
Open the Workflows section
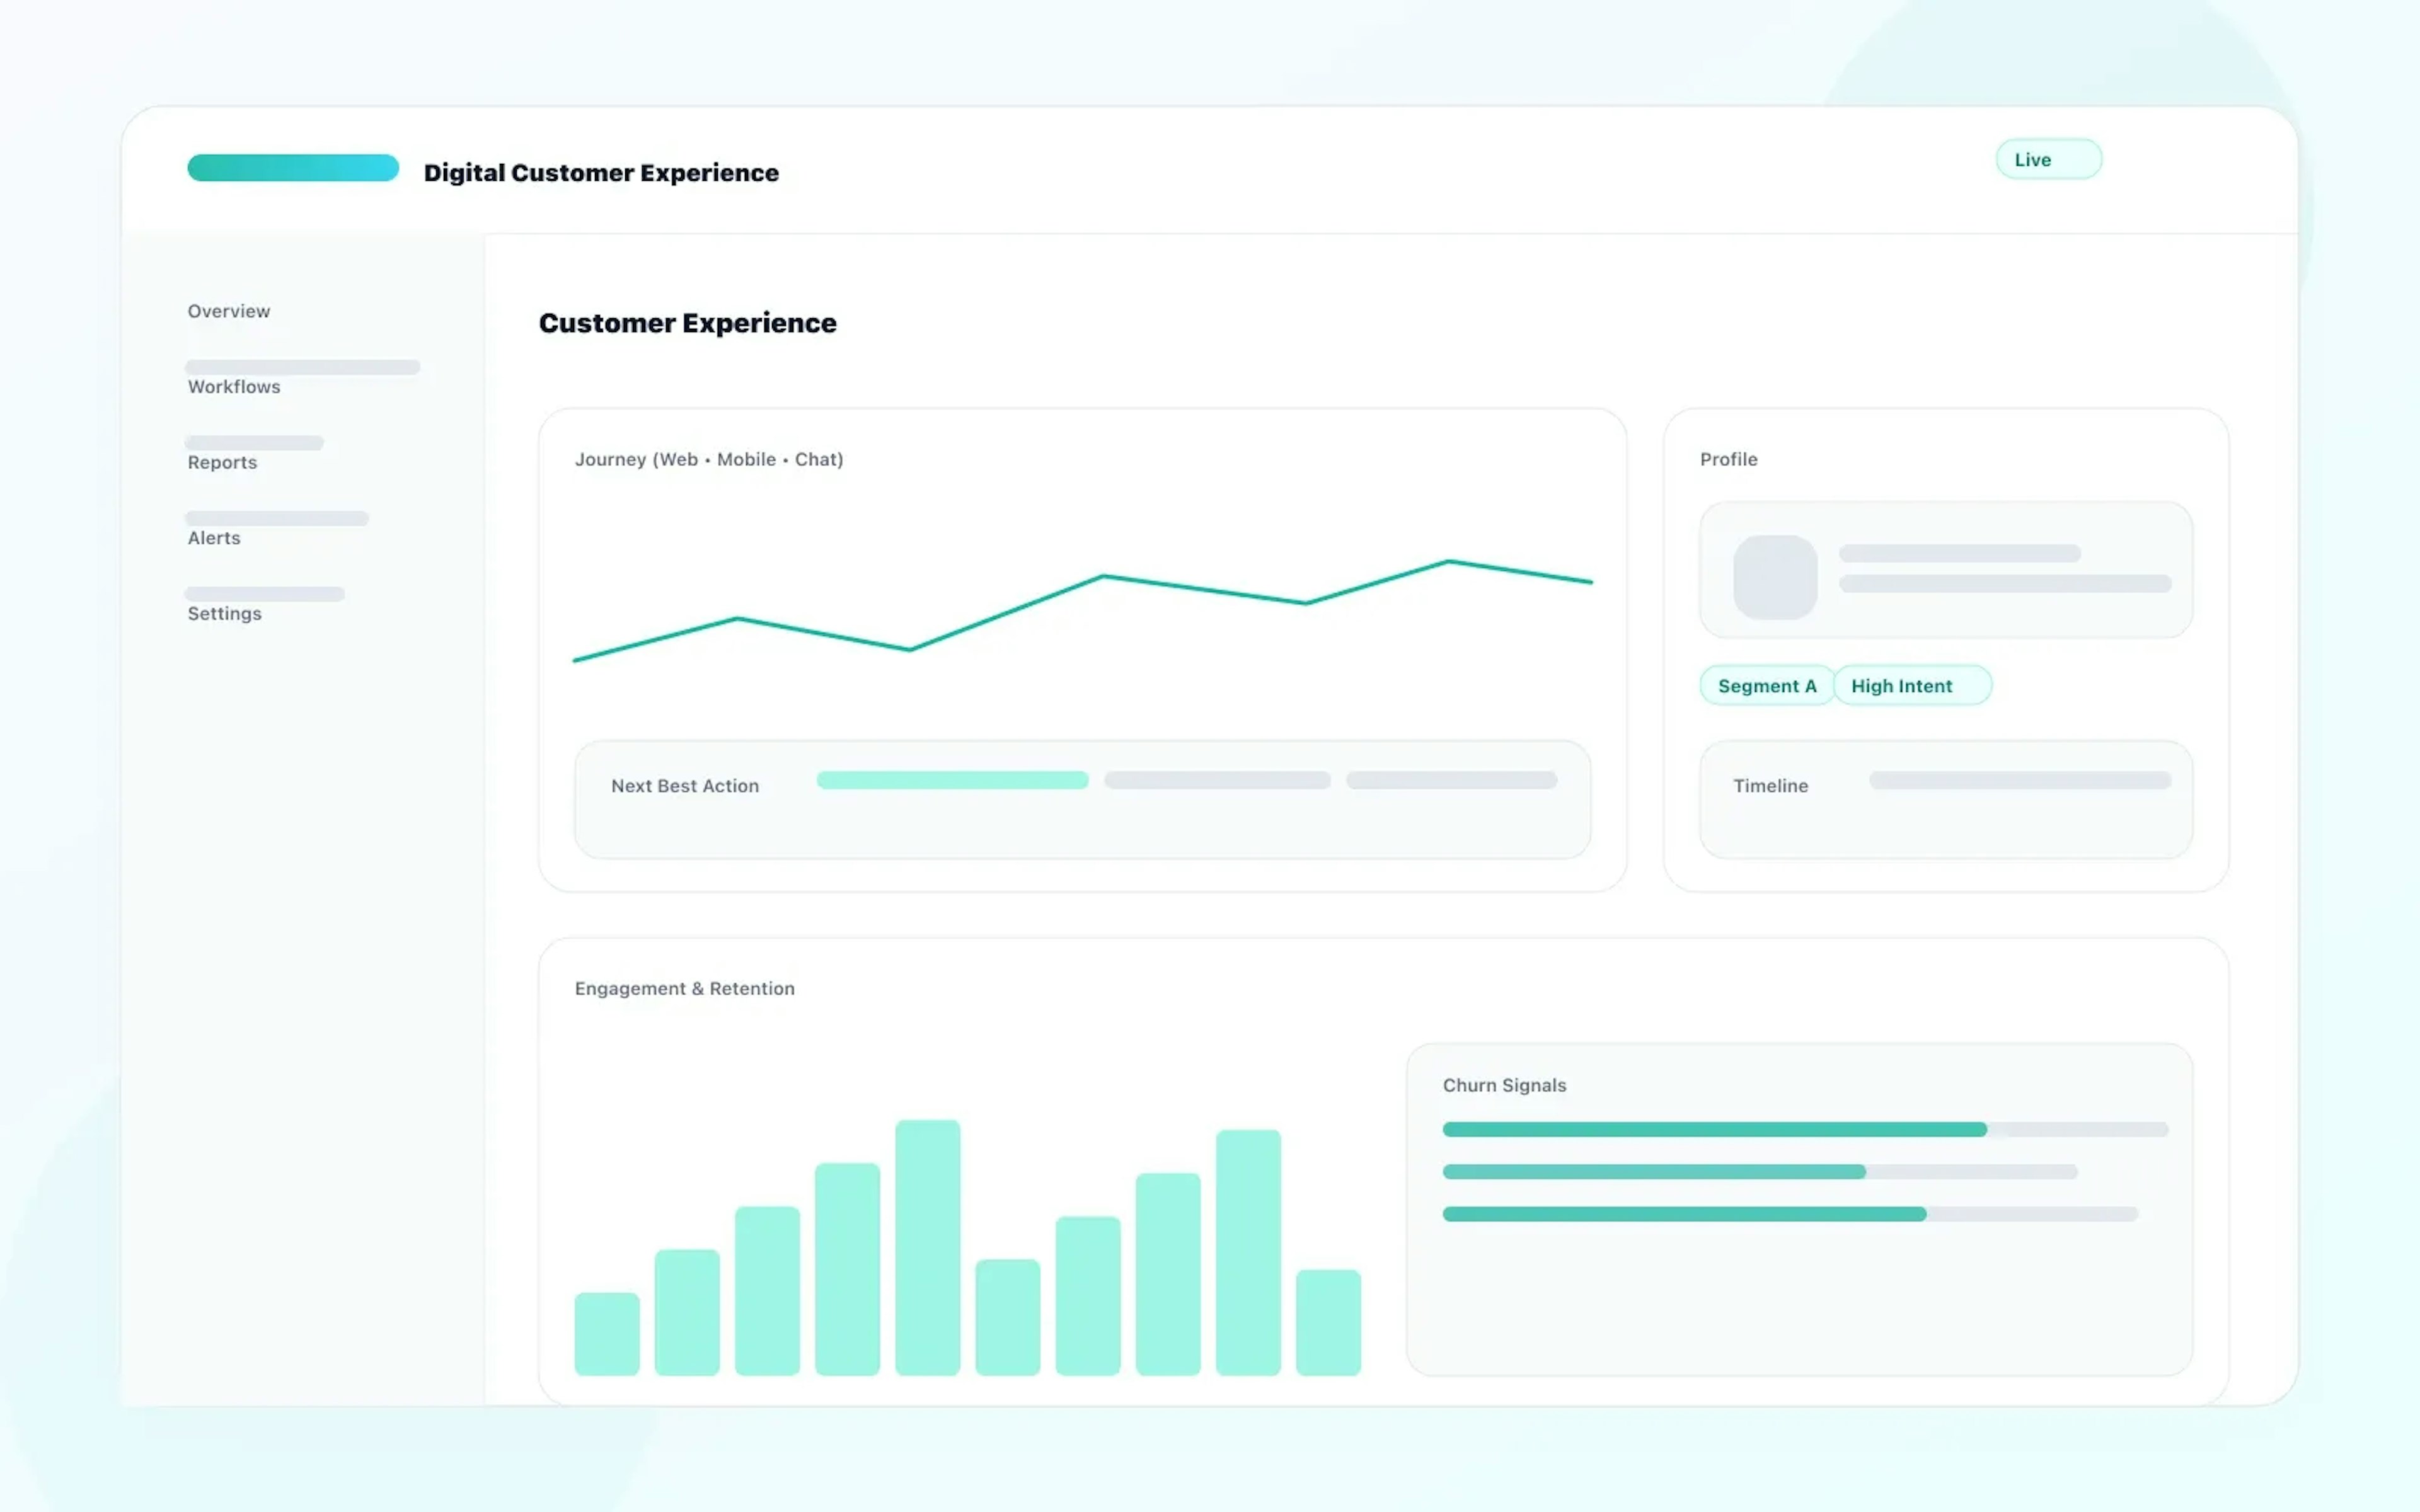233,386
